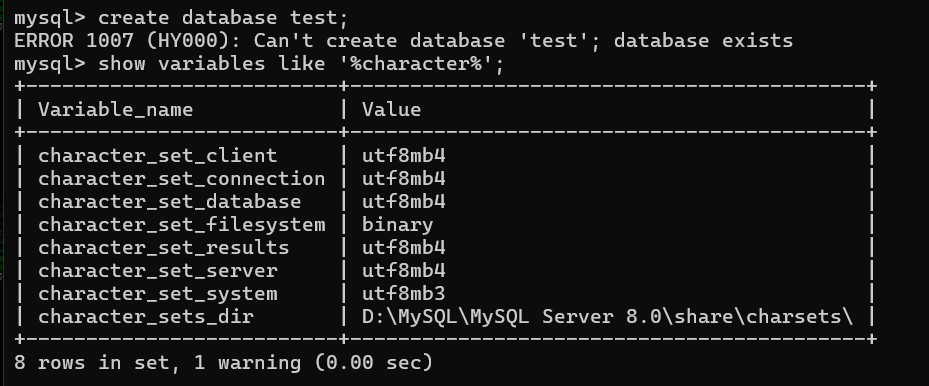Click the Variable_name column header

[116, 110]
